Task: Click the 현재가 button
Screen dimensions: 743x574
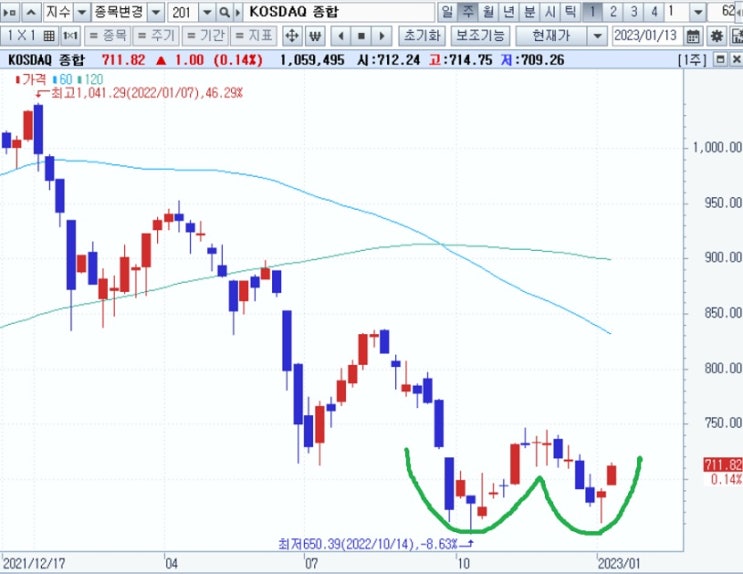Action: click(551, 36)
